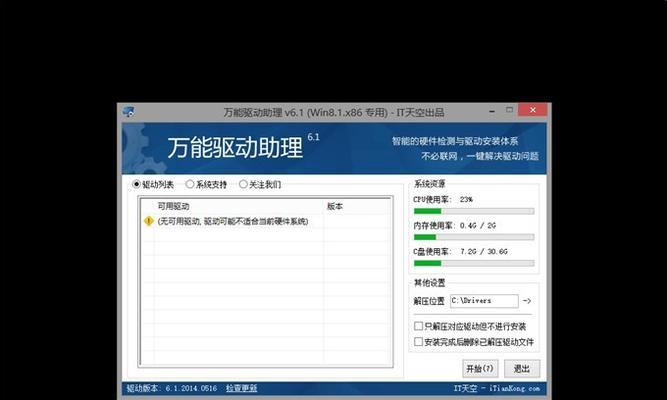Click the yellow warning icon in driver list
The image size is (667, 400).
148,221
